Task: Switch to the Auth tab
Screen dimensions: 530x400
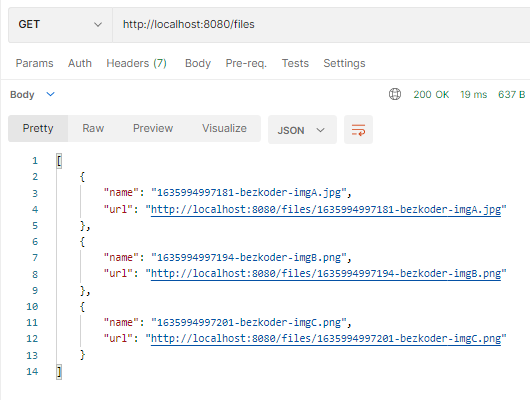Action: (x=80, y=63)
